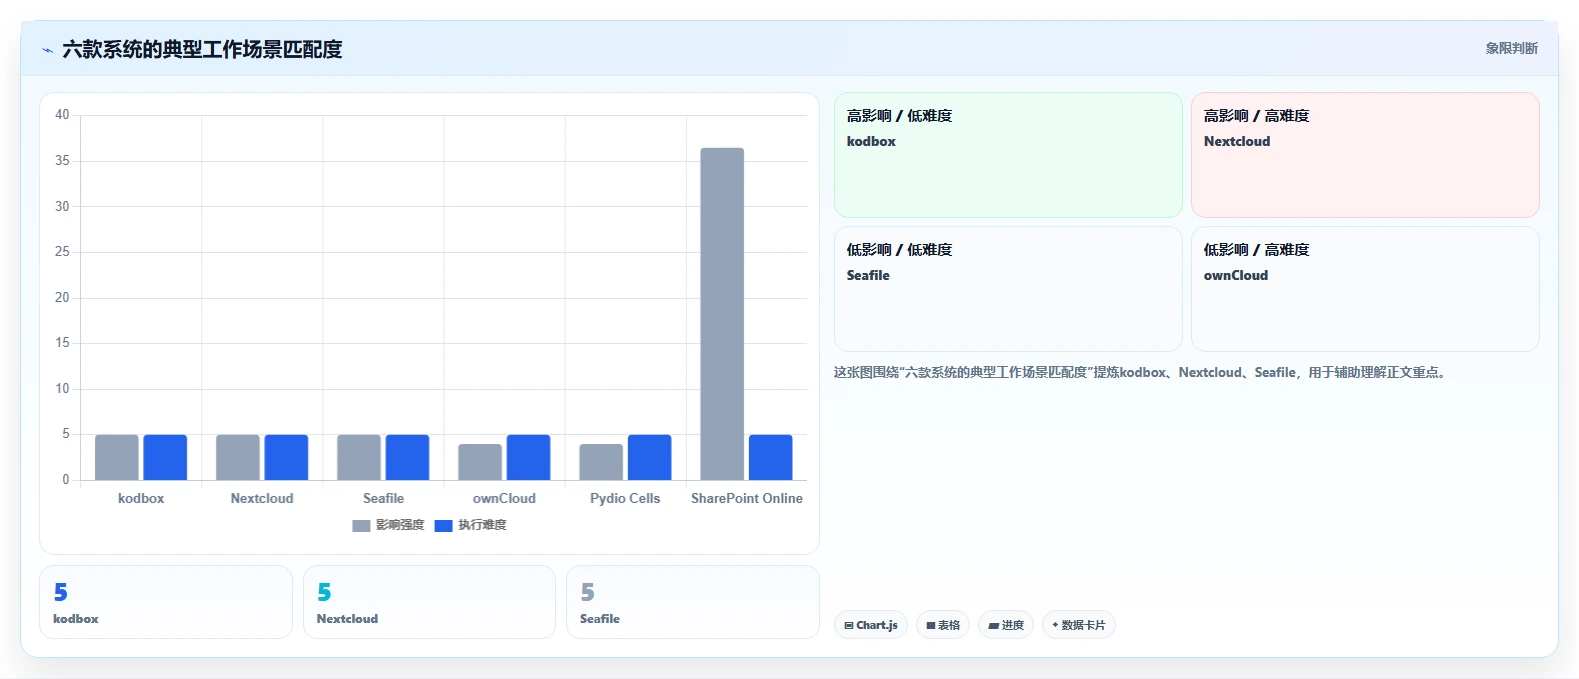The height and width of the screenshot is (679, 1579).
Task: Click the gray ownCloud bar
Action: tap(480, 462)
